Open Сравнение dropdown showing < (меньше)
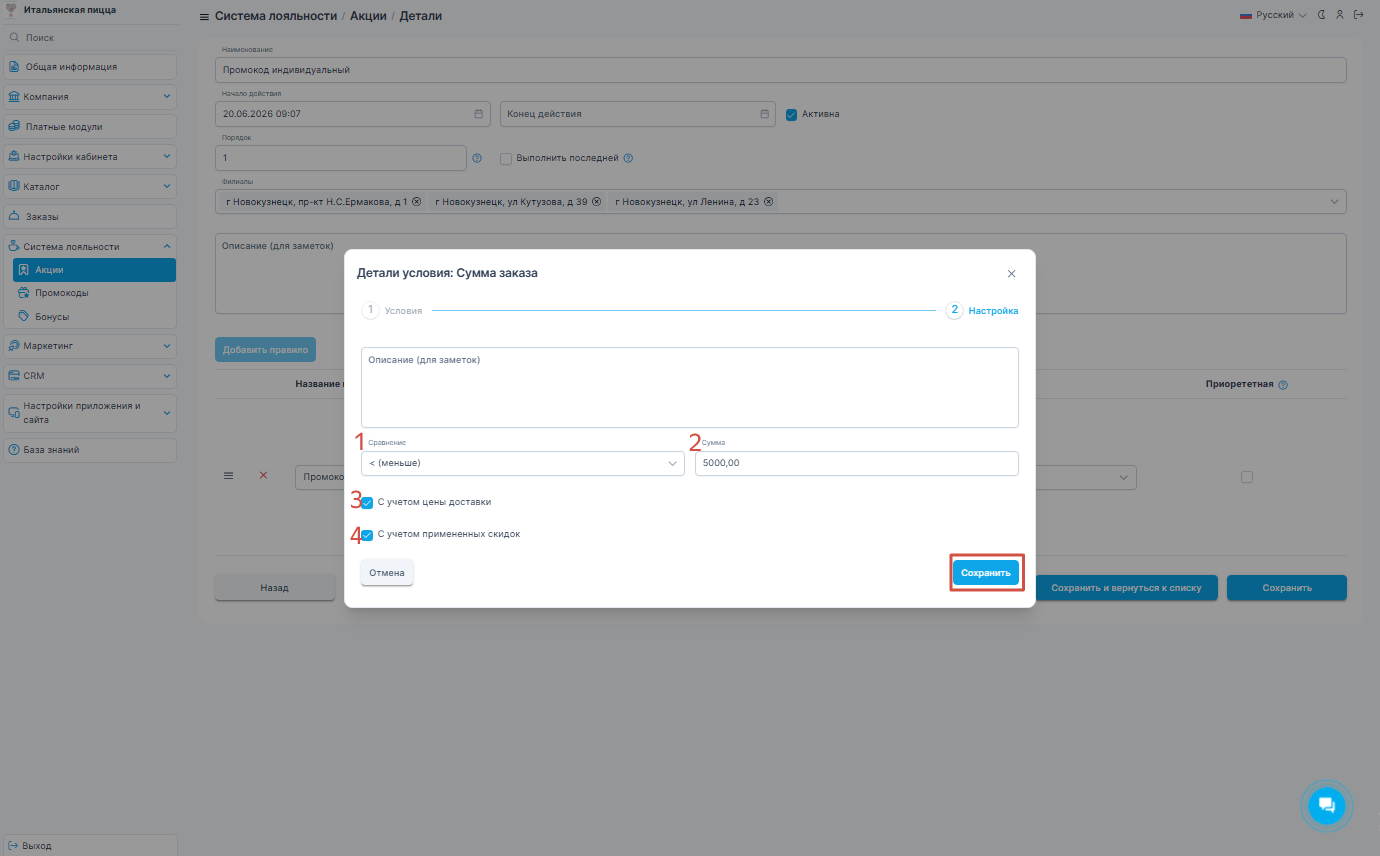 (x=523, y=463)
